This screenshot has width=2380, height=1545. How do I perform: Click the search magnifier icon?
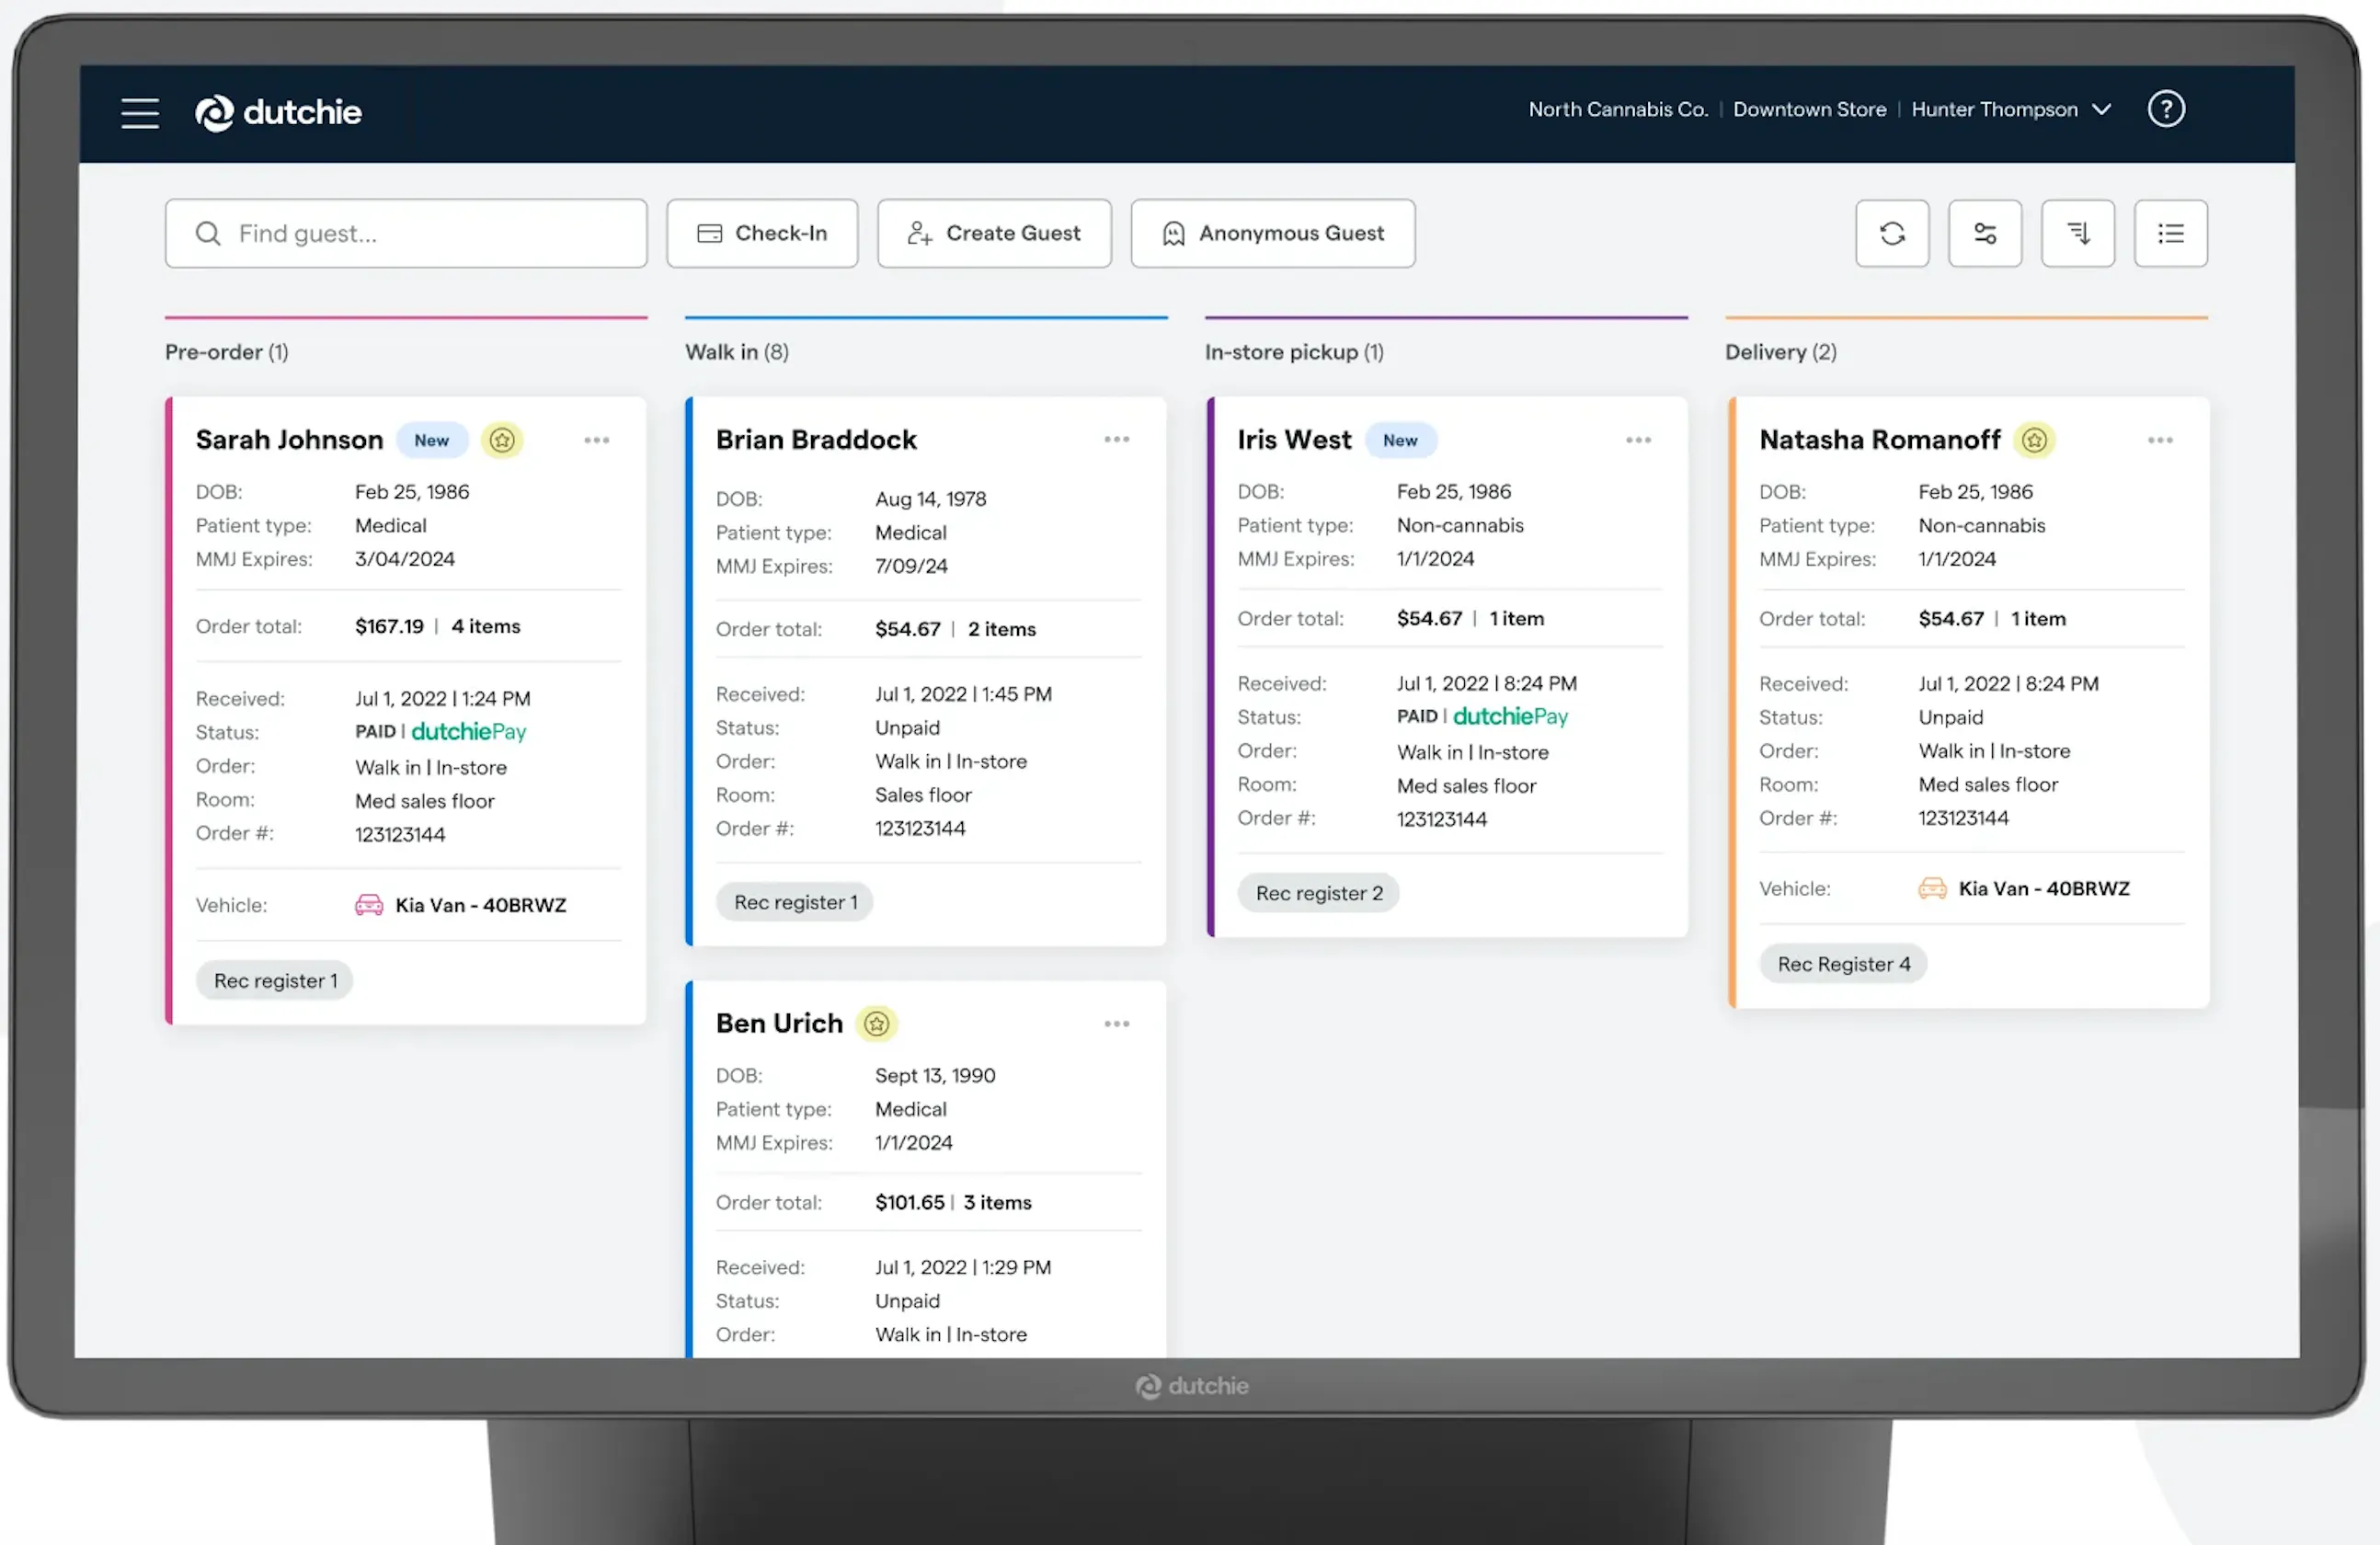coord(208,234)
